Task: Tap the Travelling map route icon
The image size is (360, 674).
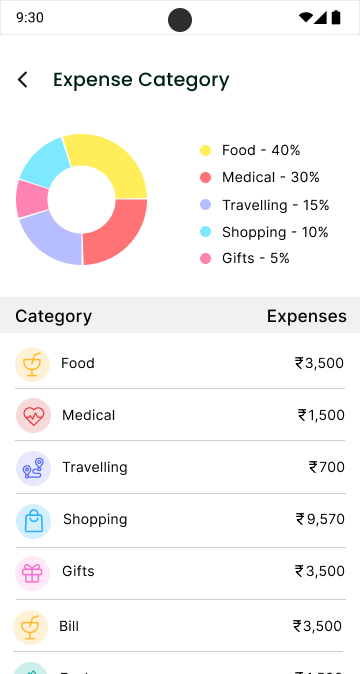Action: pyautogui.click(x=34, y=468)
